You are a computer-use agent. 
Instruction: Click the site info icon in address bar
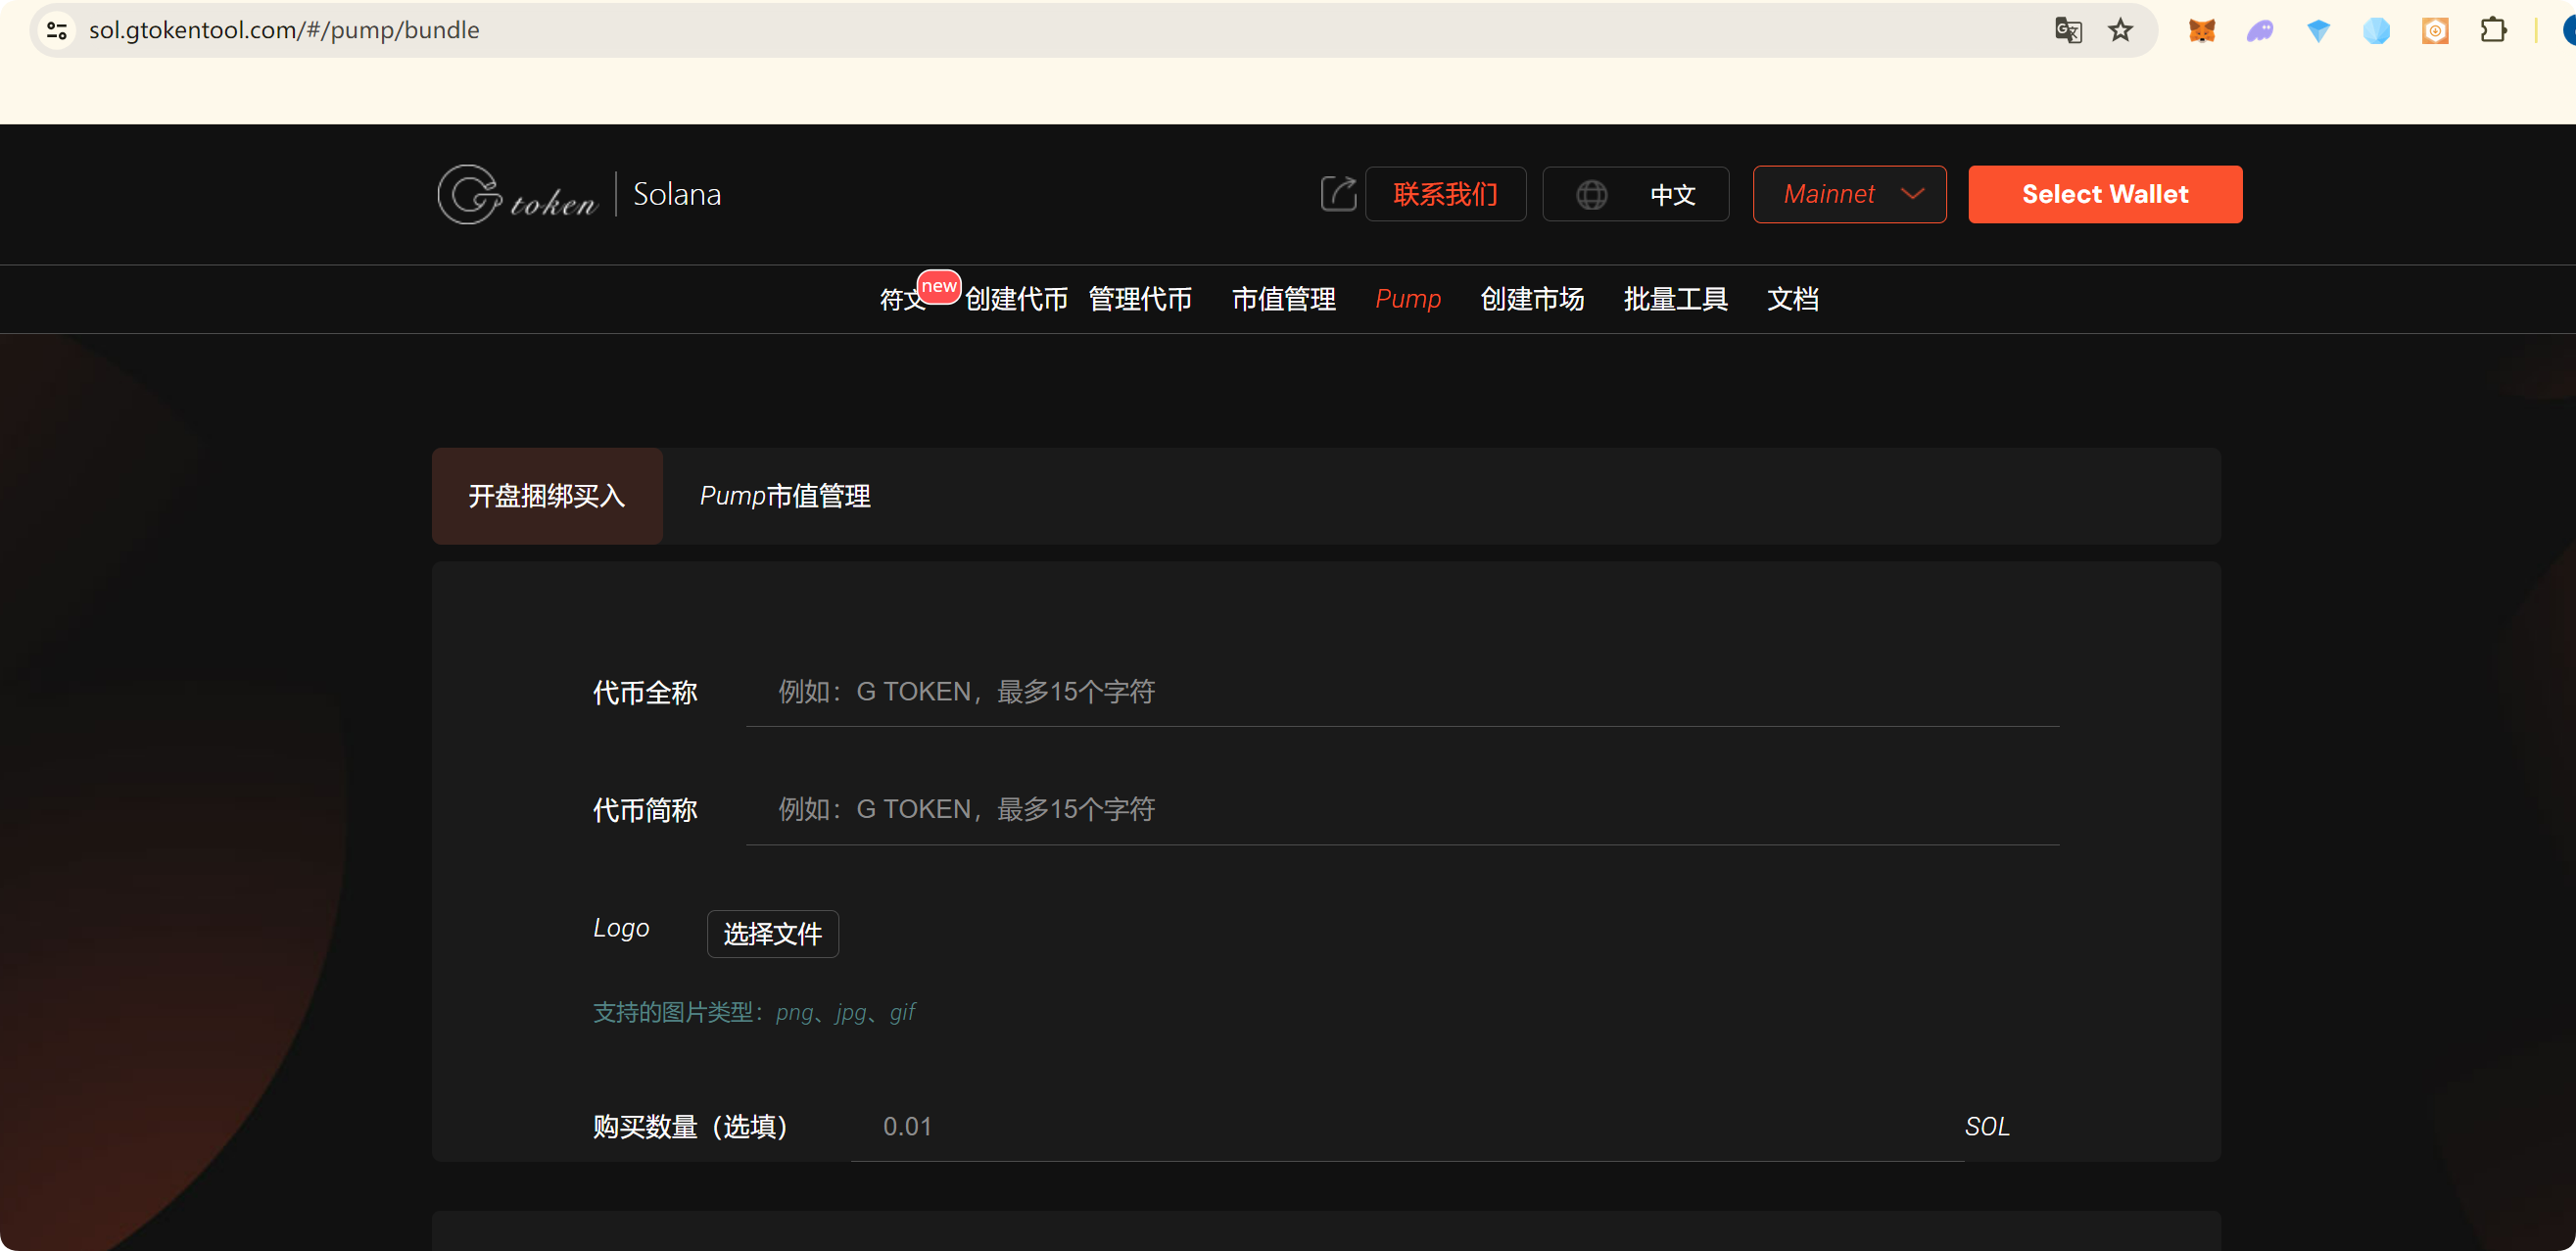[57, 30]
